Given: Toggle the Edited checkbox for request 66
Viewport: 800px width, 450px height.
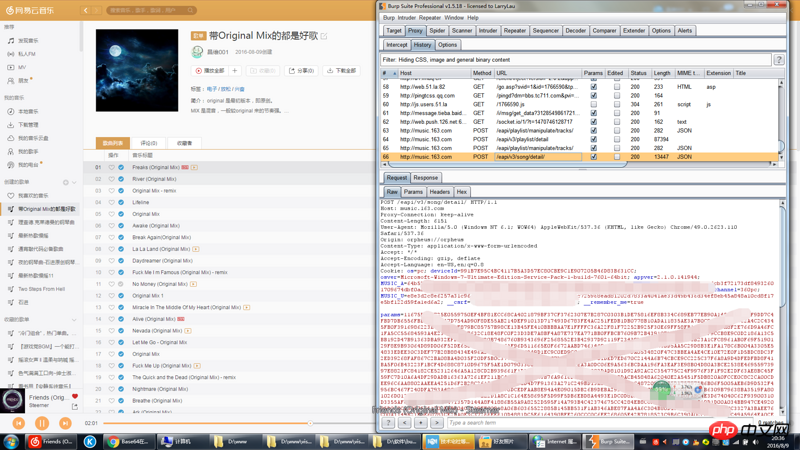Looking at the screenshot, I should click(616, 157).
